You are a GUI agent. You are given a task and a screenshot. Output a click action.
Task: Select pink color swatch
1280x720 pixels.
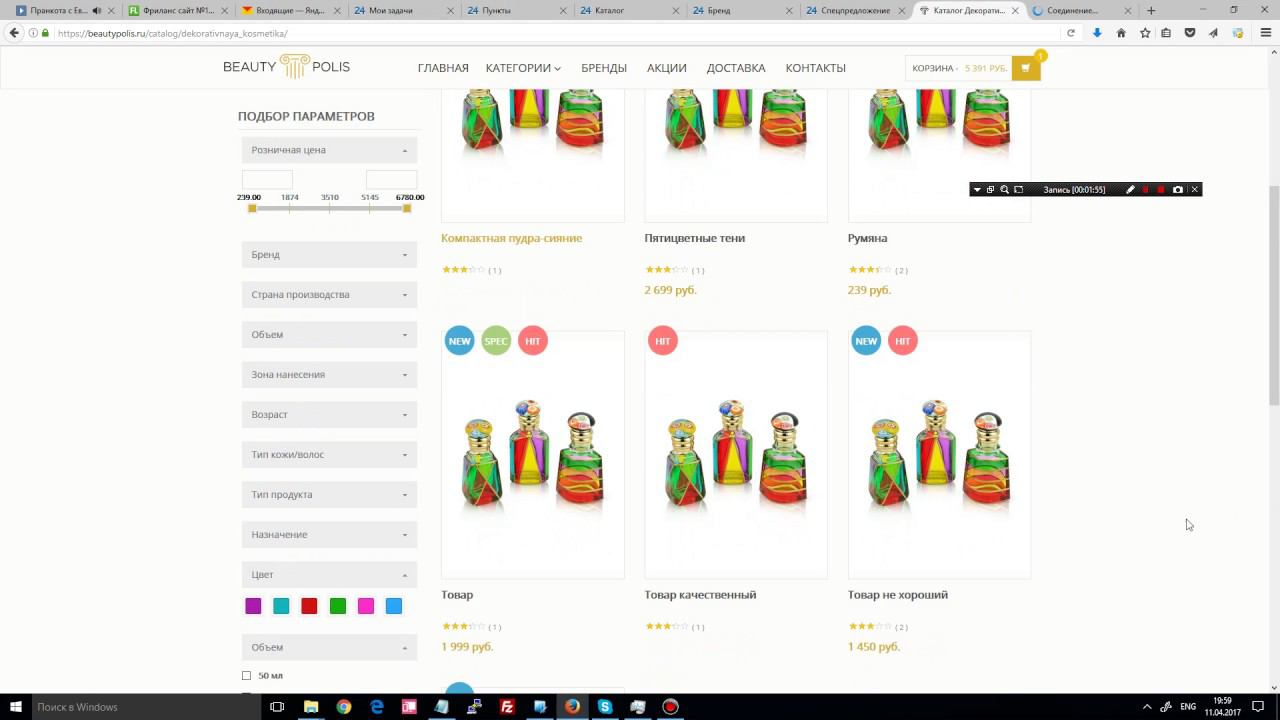click(366, 606)
